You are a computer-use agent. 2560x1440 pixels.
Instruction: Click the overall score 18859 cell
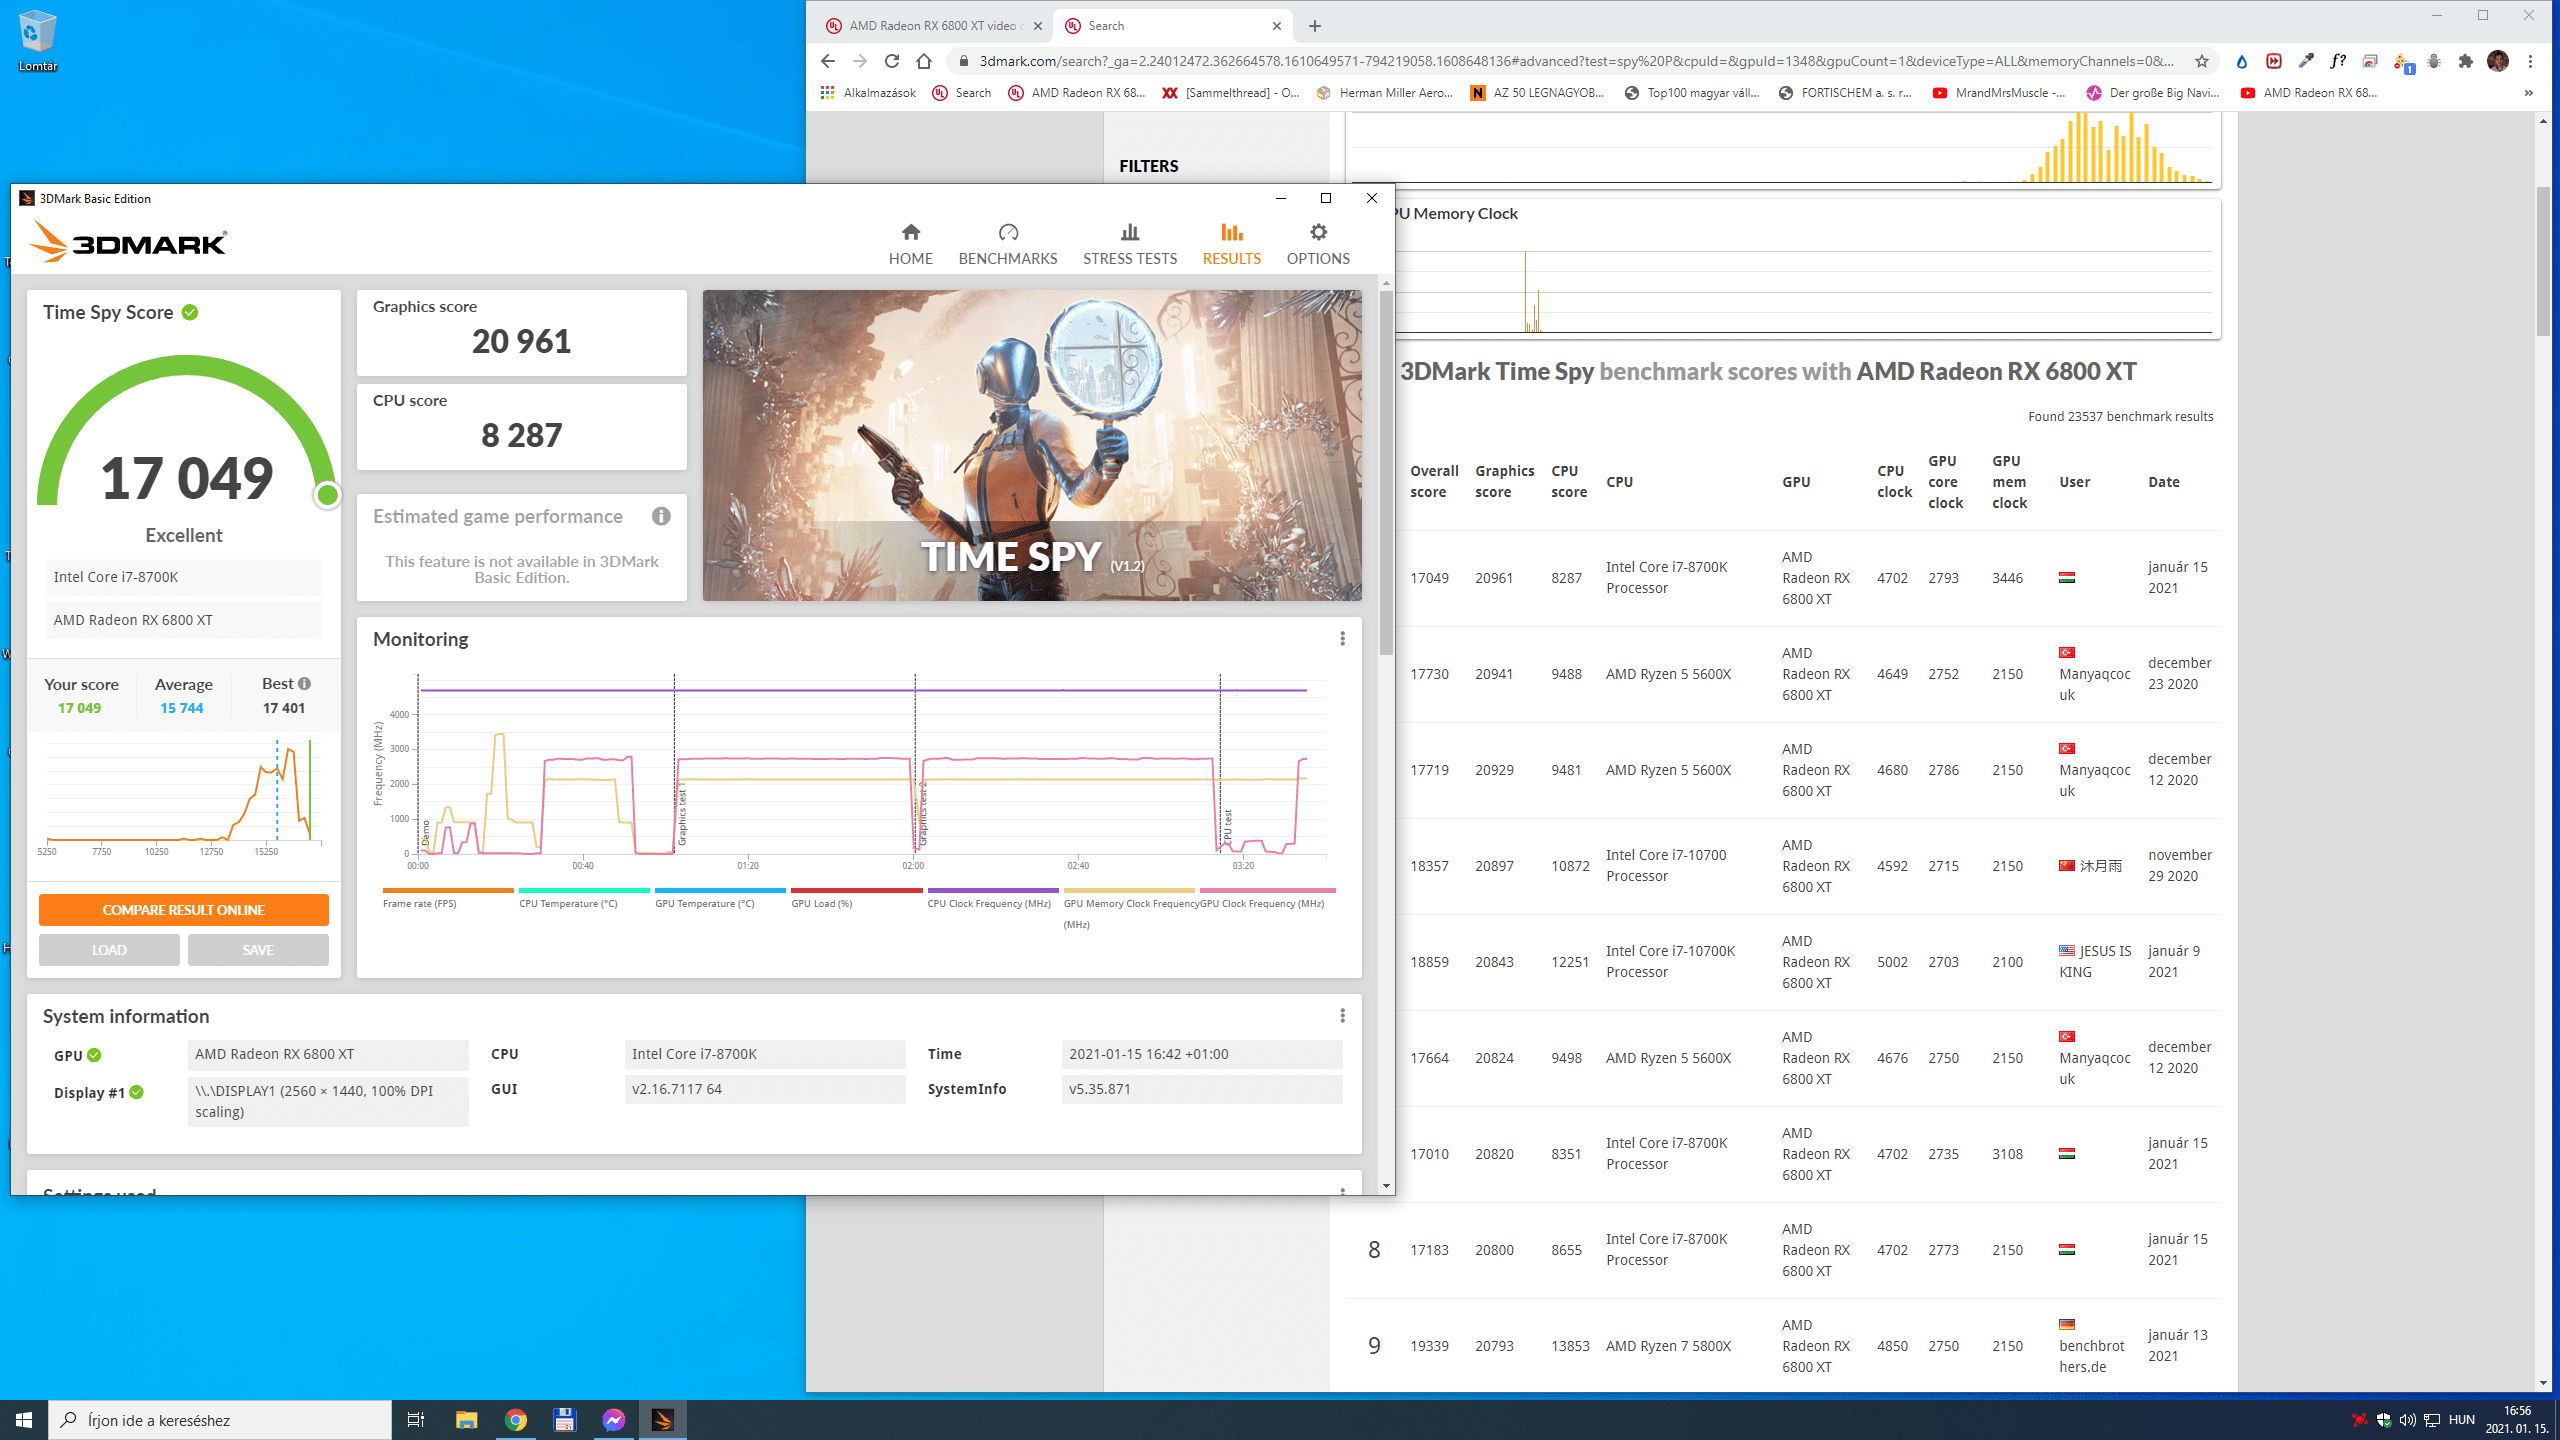(1429, 962)
